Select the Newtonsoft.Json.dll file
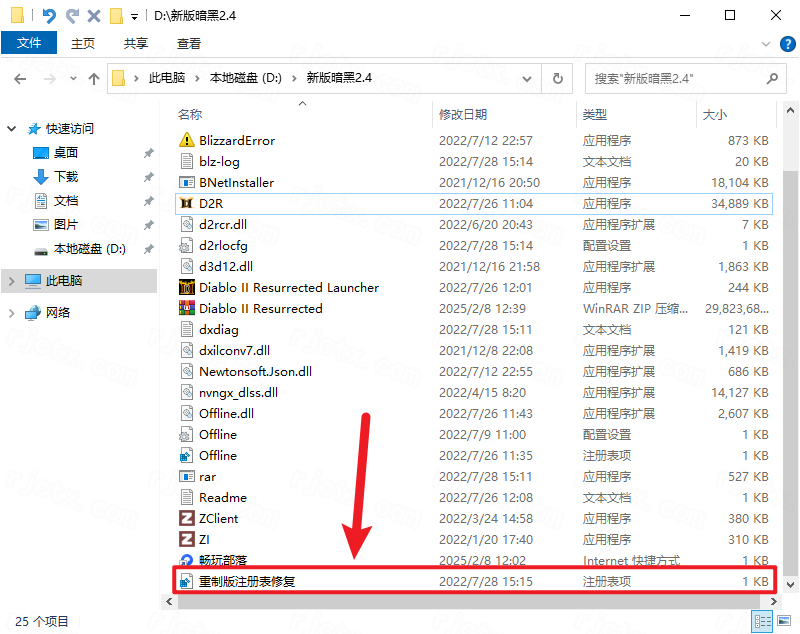Viewport: 800px width, 634px height. coord(255,371)
